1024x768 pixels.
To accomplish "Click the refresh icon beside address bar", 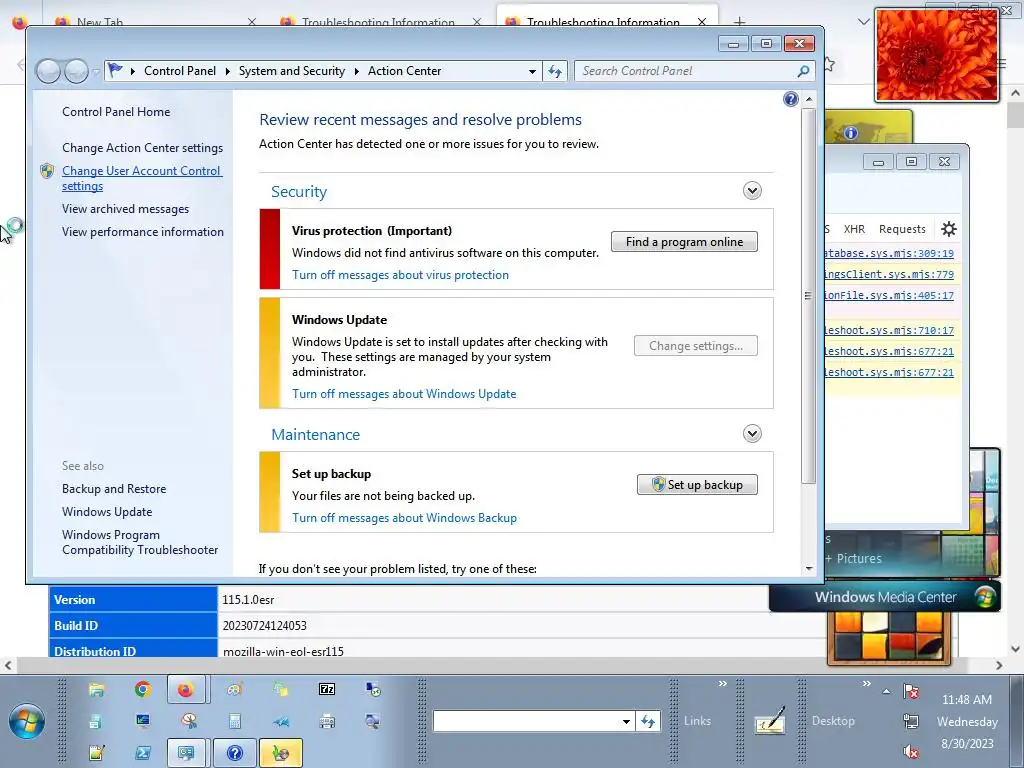I will 554,71.
